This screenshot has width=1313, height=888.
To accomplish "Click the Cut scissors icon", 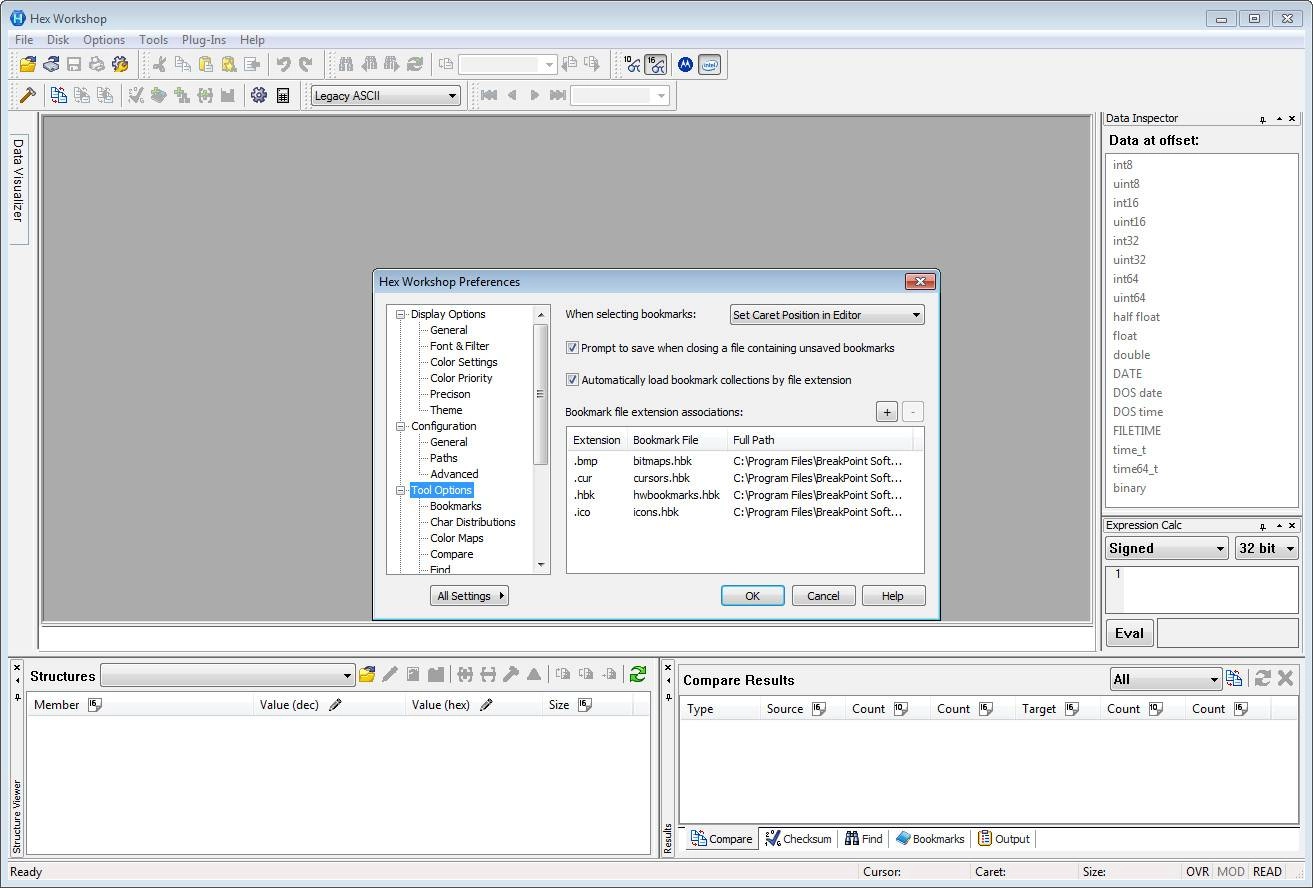I will [x=159, y=64].
